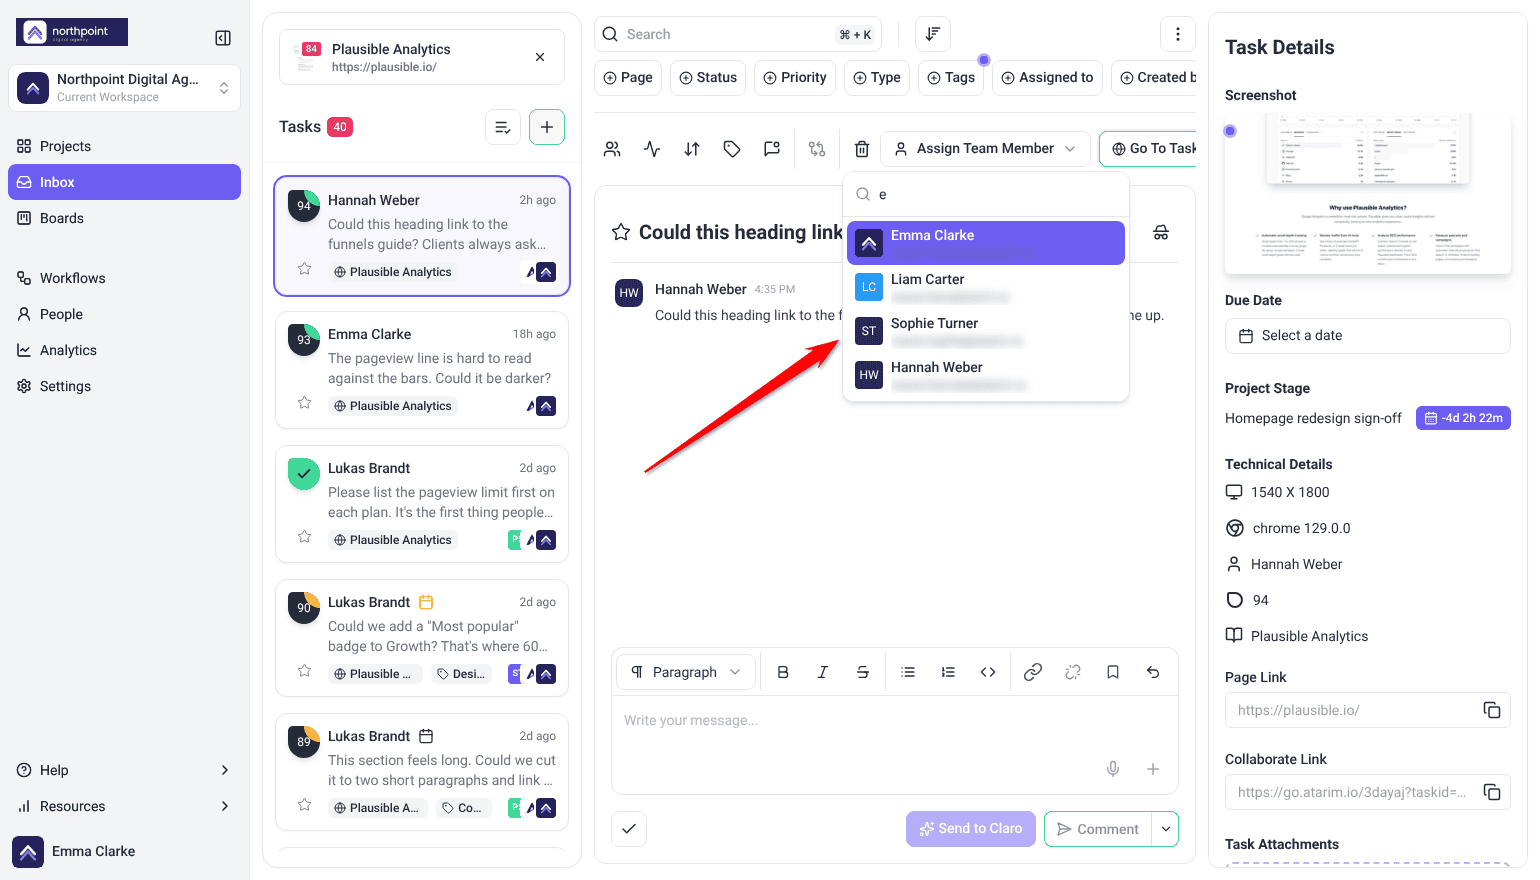Open Assign Team Member dropdown
The width and height of the screenshot is (1540, 880).
[985, 148]
